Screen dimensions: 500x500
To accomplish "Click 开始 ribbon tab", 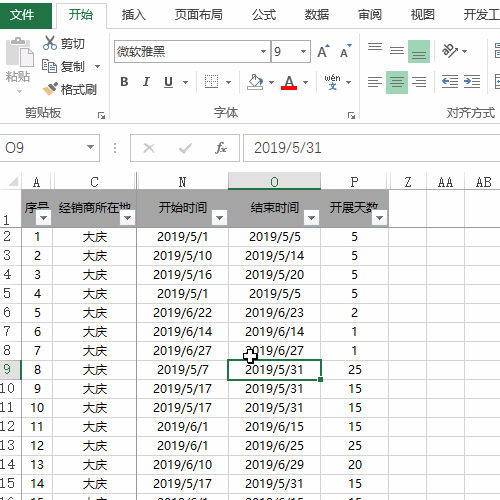I will 81,15.
